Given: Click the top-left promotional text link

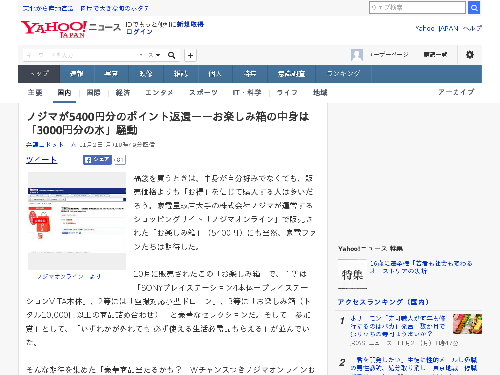Looking at the screenshot, I should point(86,8).
